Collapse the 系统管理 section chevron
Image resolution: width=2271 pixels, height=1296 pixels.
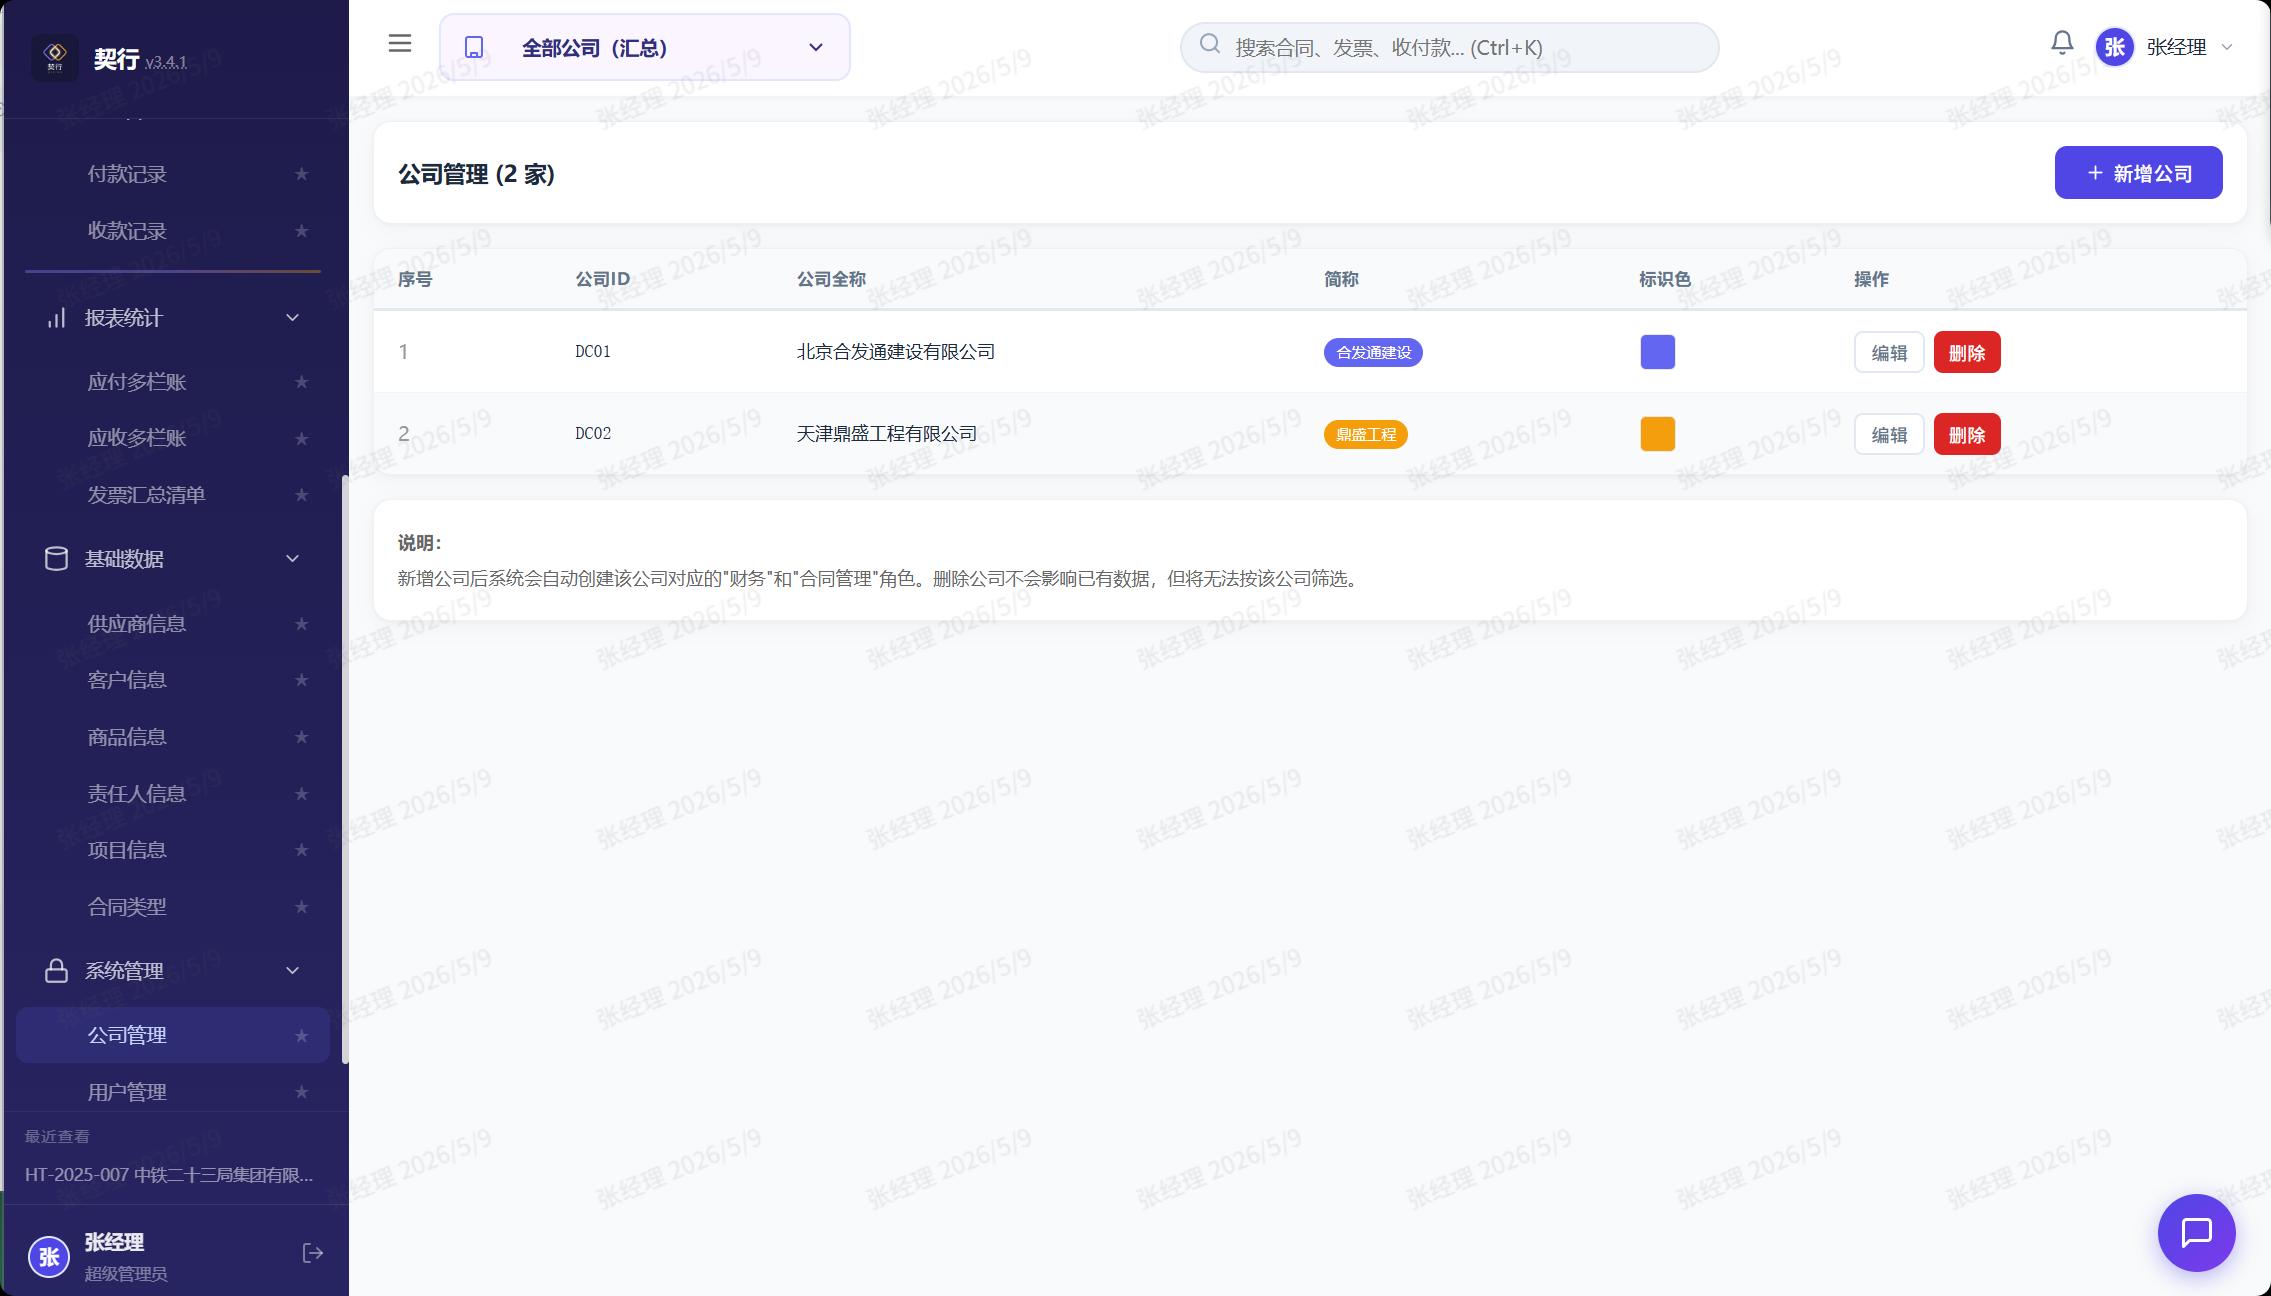293,970
